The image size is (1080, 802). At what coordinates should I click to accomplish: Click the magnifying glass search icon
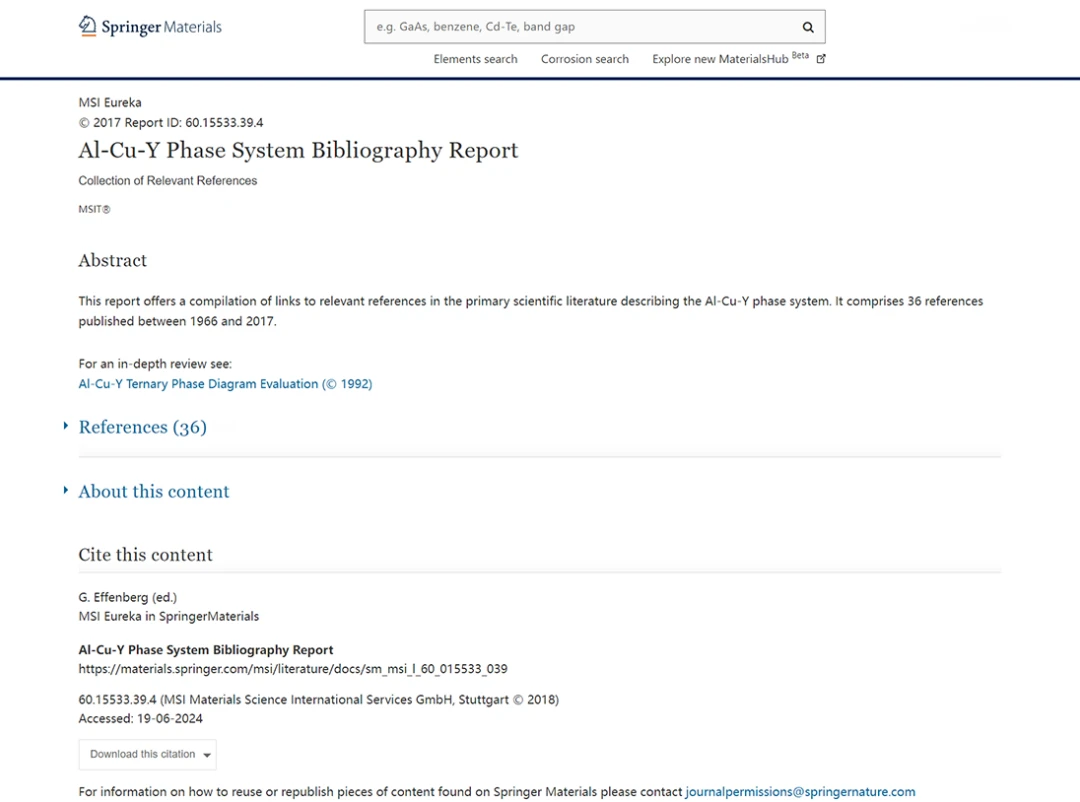pos(808,27)
